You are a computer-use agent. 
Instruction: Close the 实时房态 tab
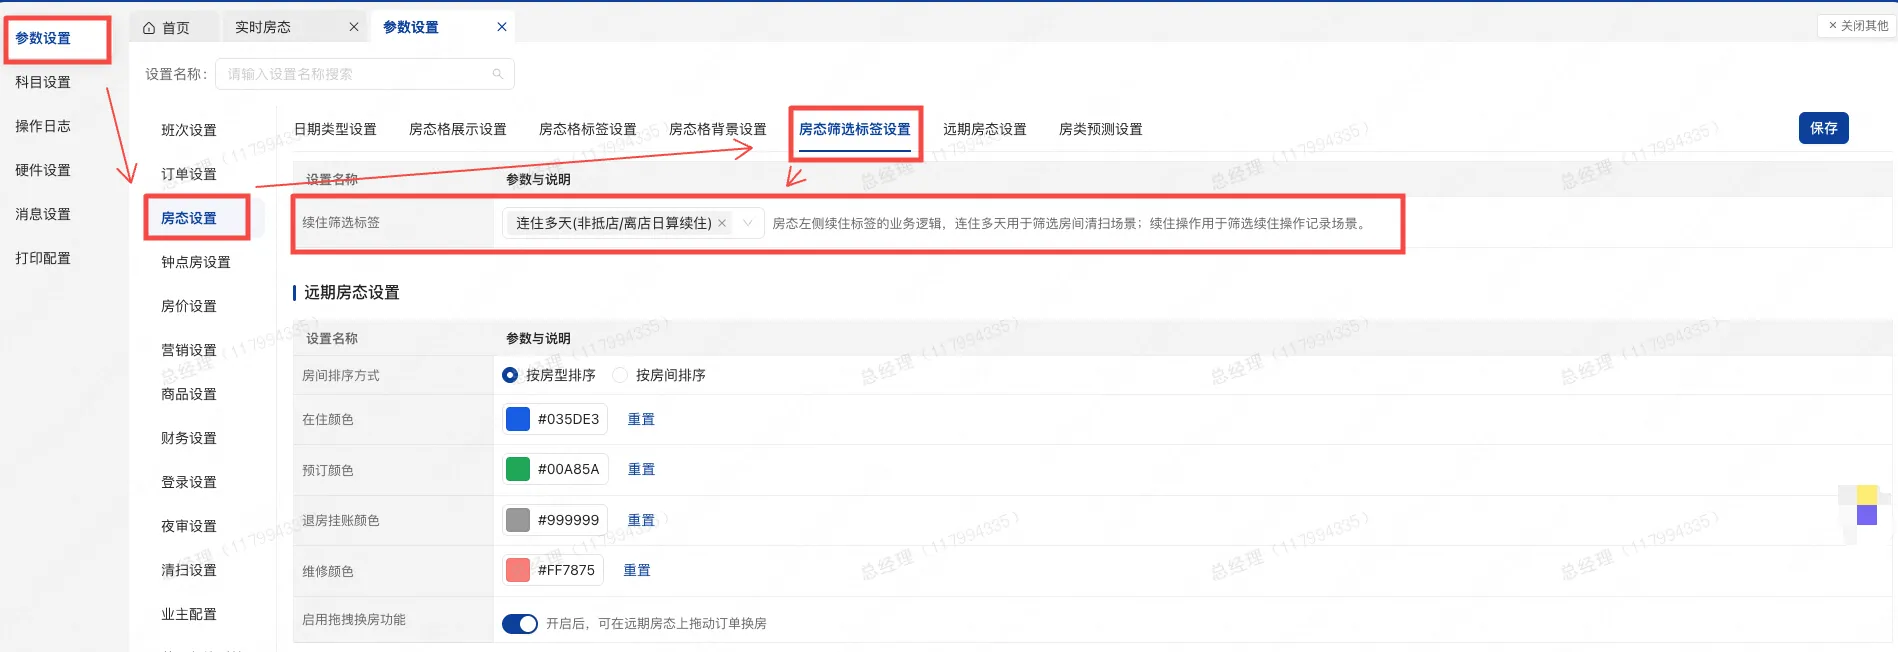[354, 27]
